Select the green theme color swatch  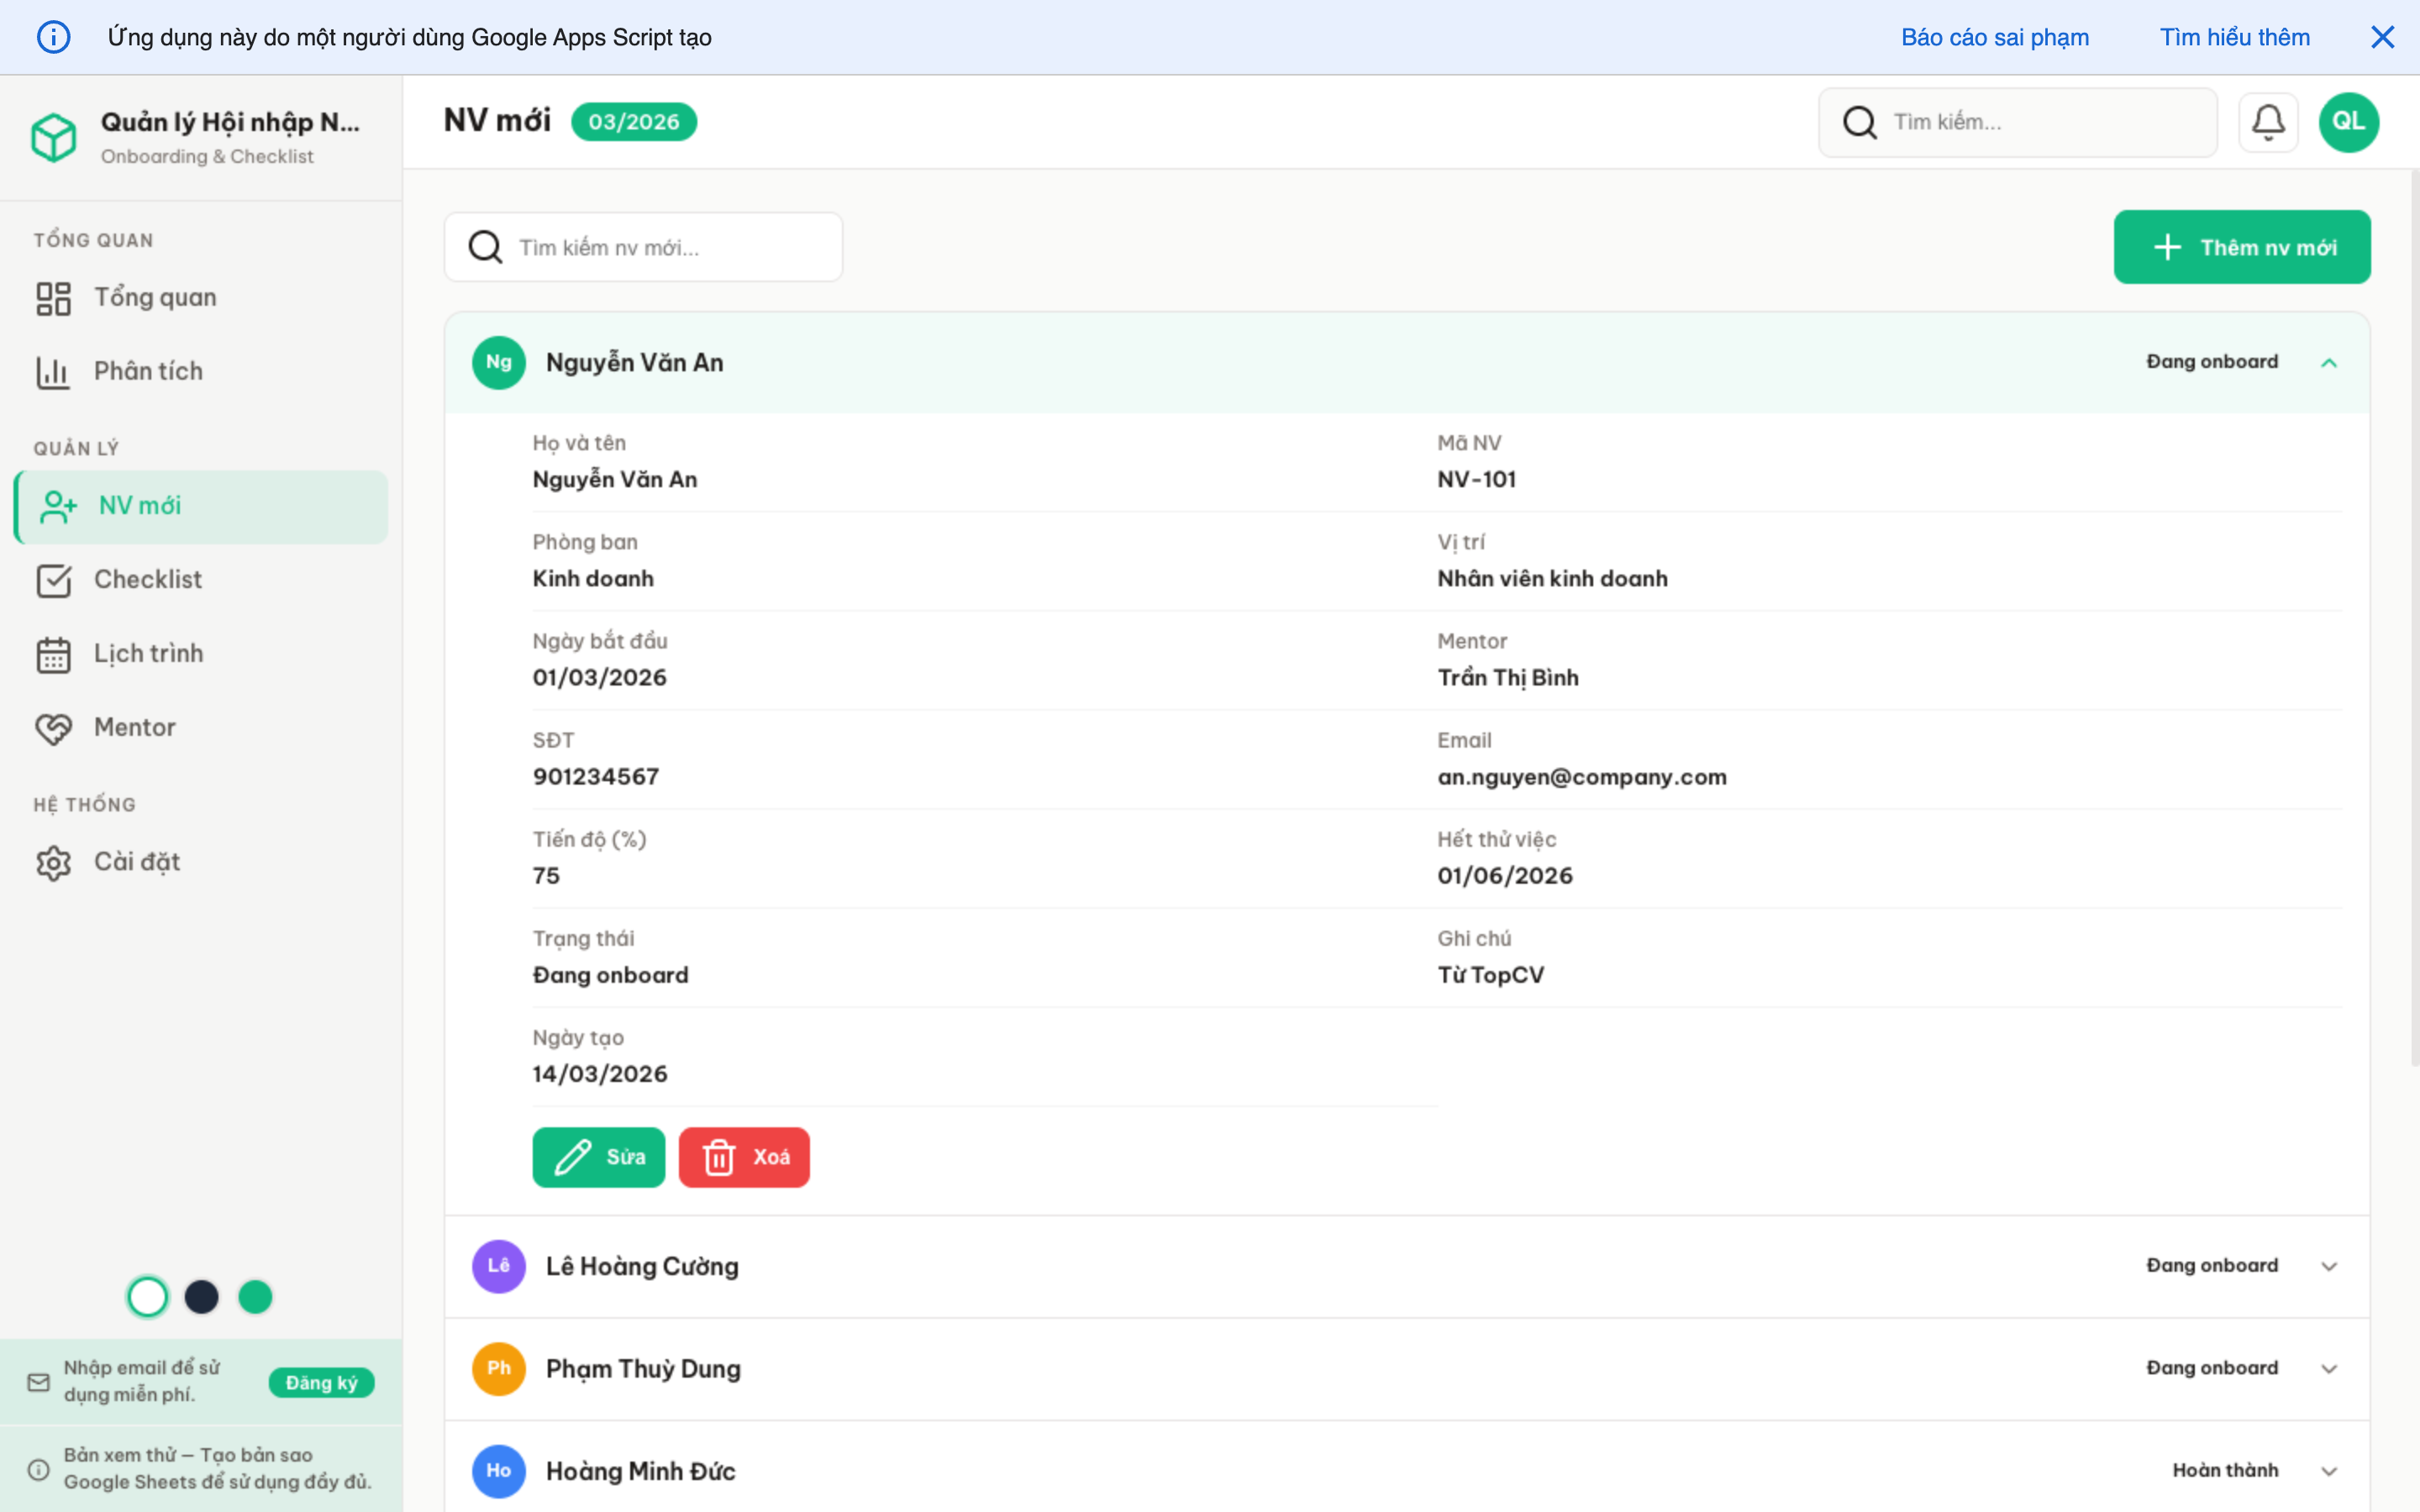coord(256,1296)
